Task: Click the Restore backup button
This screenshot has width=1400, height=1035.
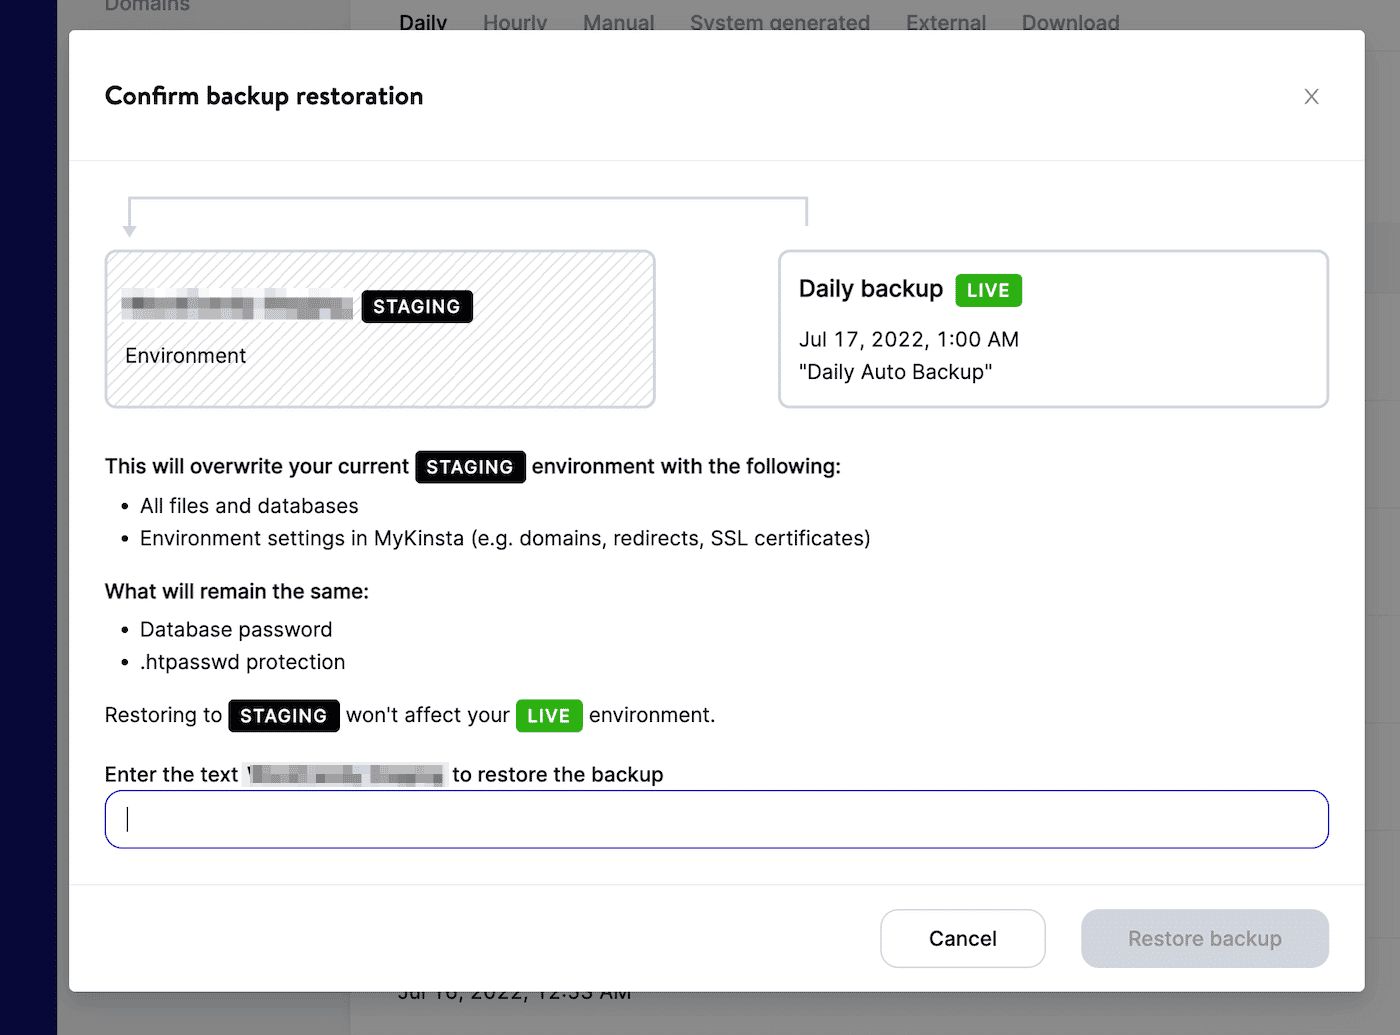Action: coord(1204,938)
